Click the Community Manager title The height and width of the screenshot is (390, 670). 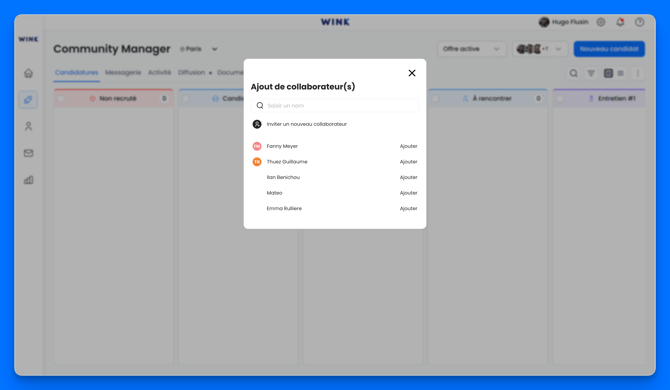point(112,49)
